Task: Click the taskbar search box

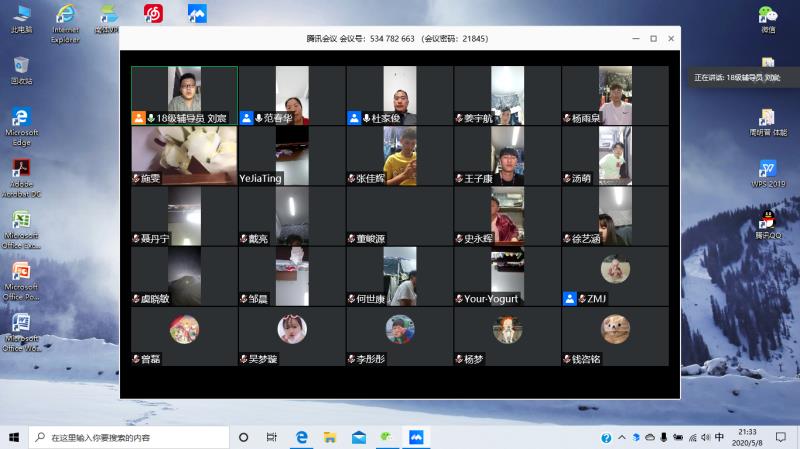Action: [130, 438]
